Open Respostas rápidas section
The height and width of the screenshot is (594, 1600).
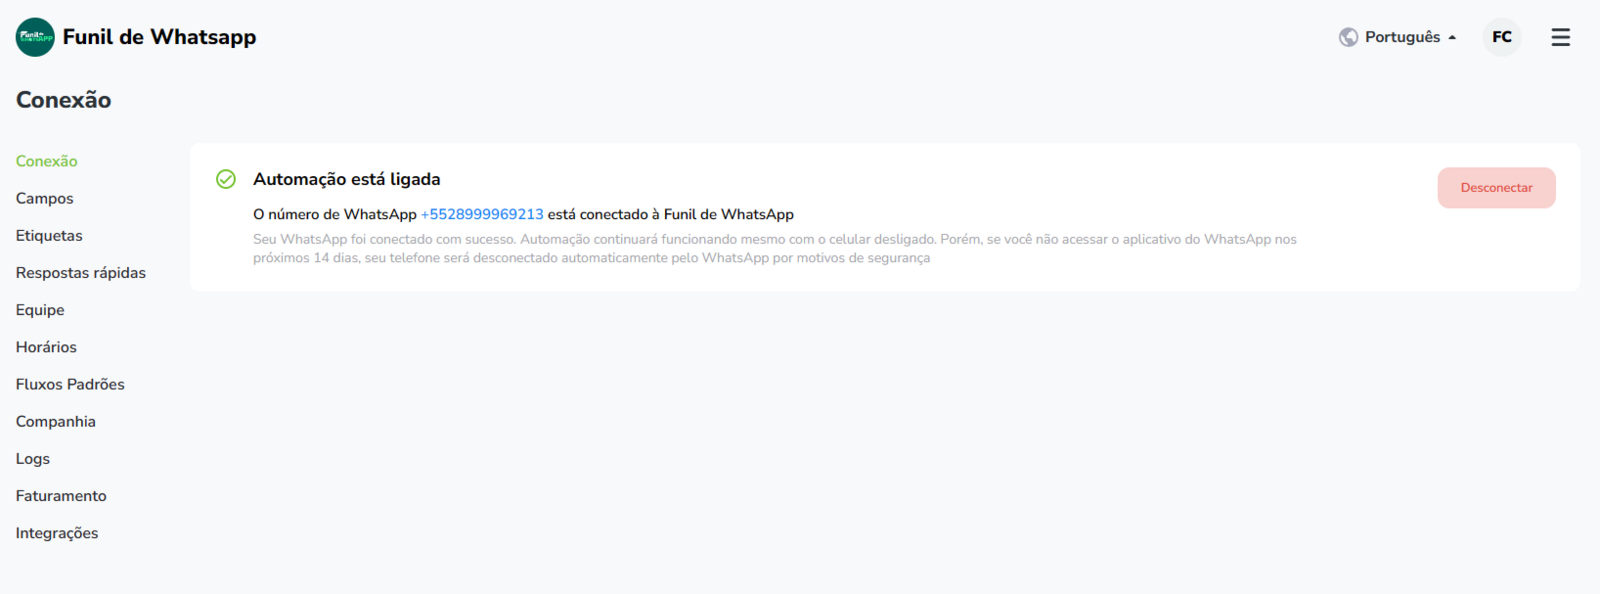[x=81, y=273]
